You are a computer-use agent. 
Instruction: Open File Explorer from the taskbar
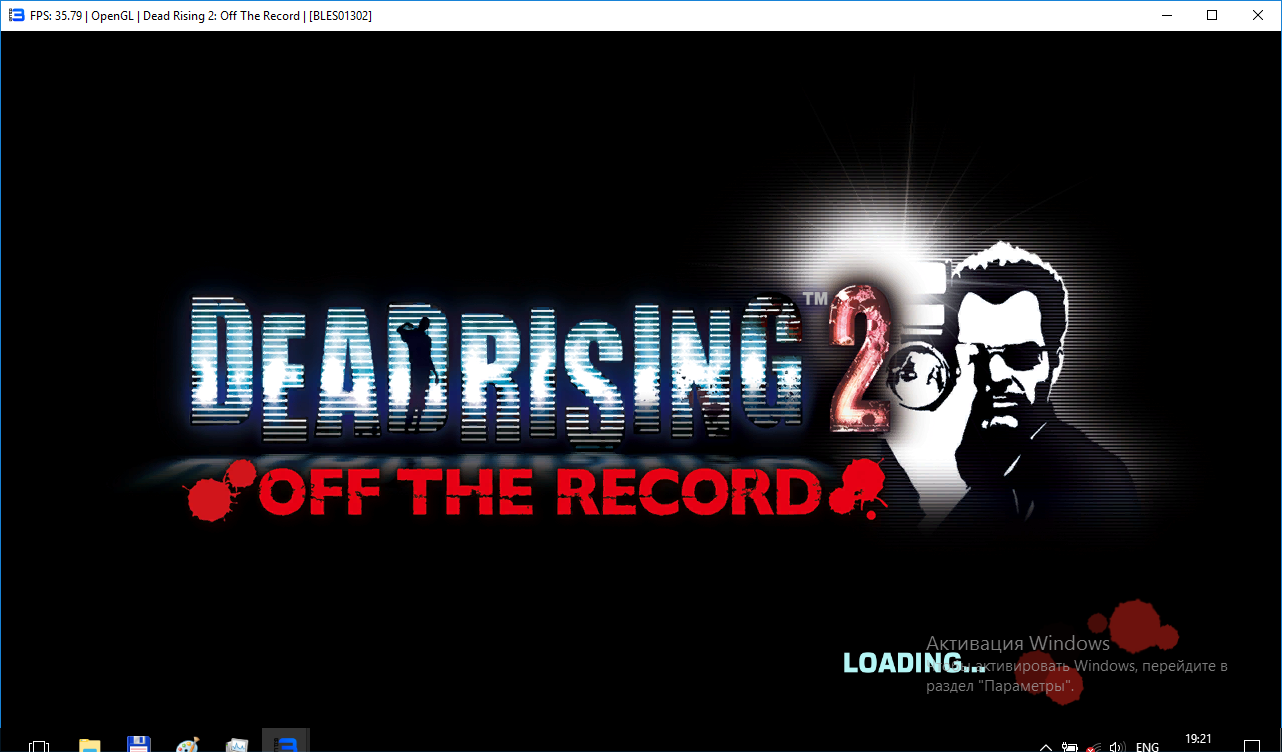(x=90, y=744)
